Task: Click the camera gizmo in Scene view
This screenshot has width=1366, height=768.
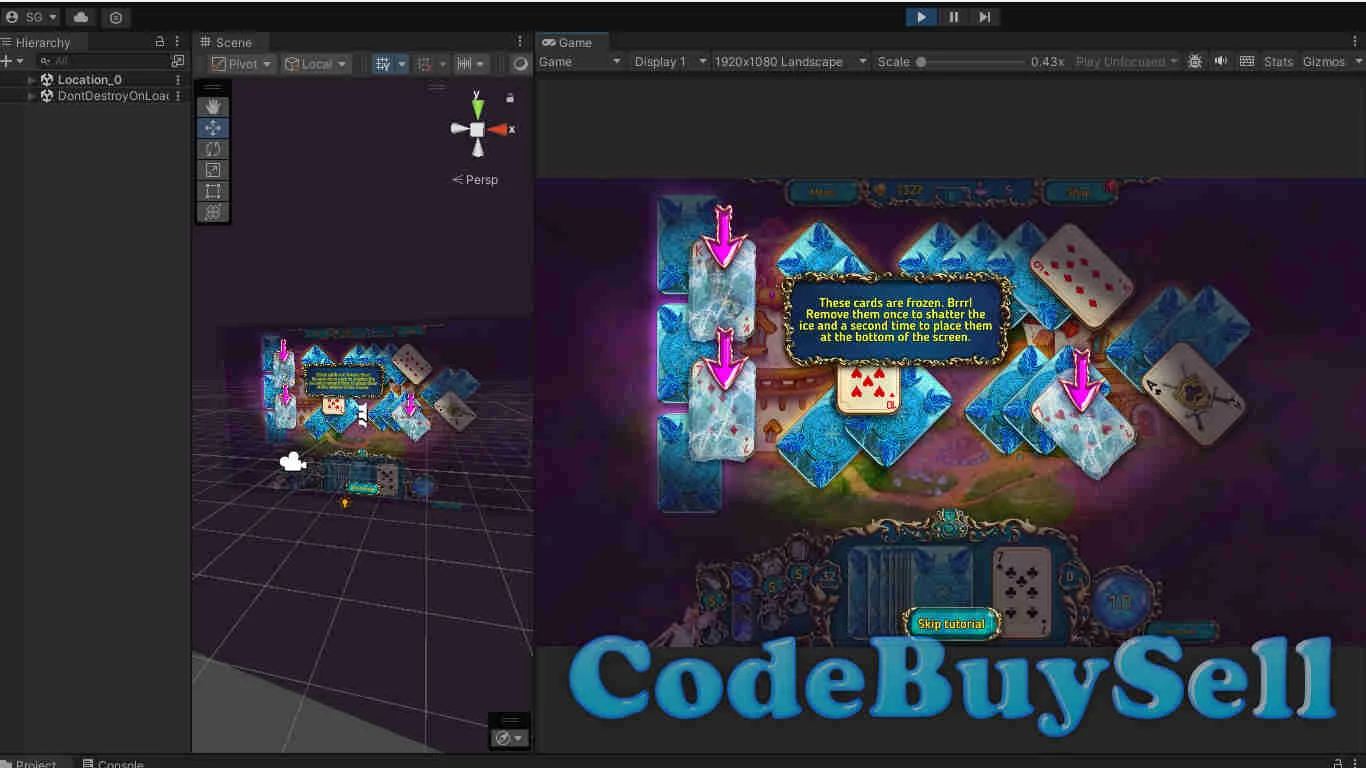Action: click(292, 461)
